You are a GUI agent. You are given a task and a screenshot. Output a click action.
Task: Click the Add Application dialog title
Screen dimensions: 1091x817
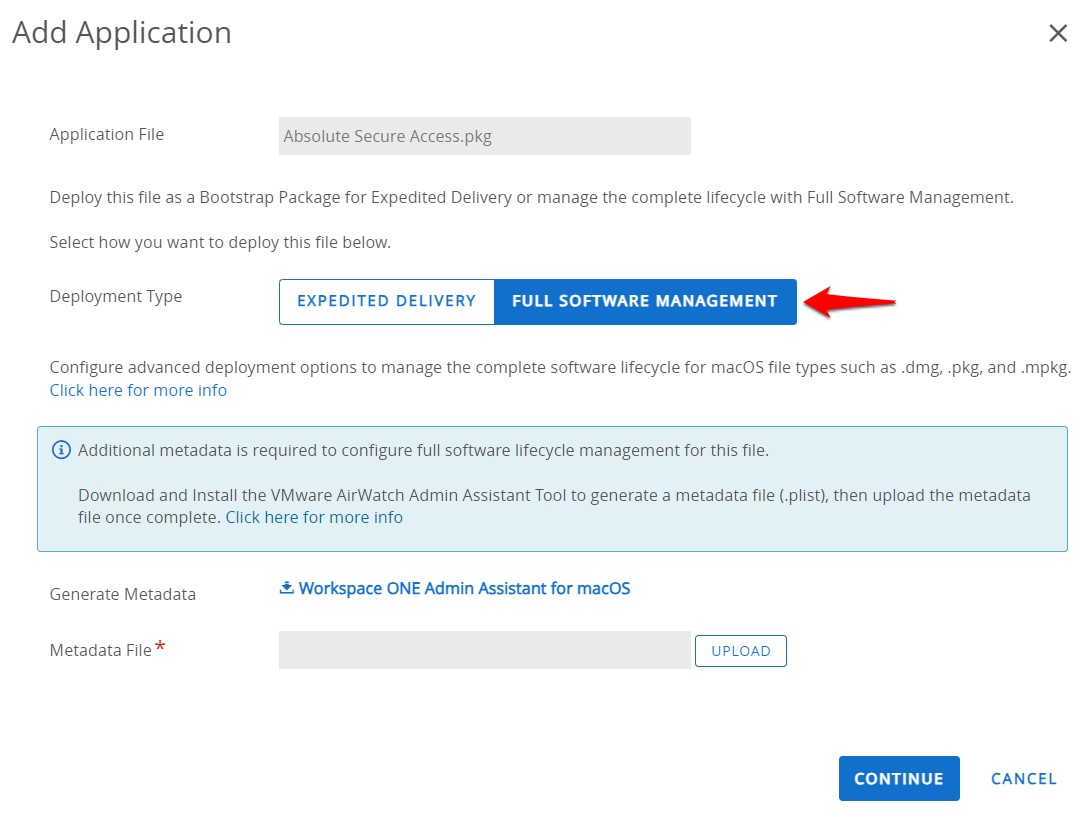click(122, 33)
